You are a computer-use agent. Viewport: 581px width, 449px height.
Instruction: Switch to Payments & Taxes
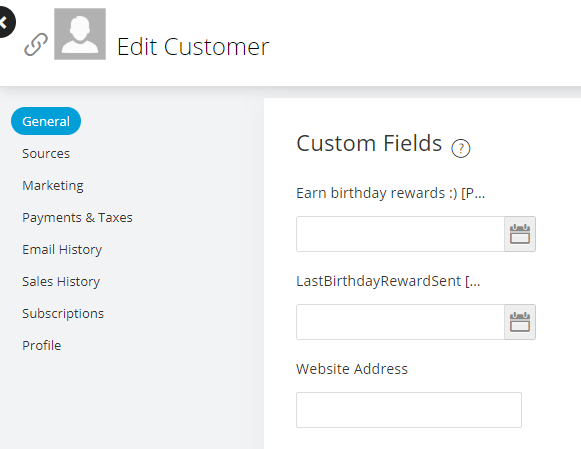[77, 217]
